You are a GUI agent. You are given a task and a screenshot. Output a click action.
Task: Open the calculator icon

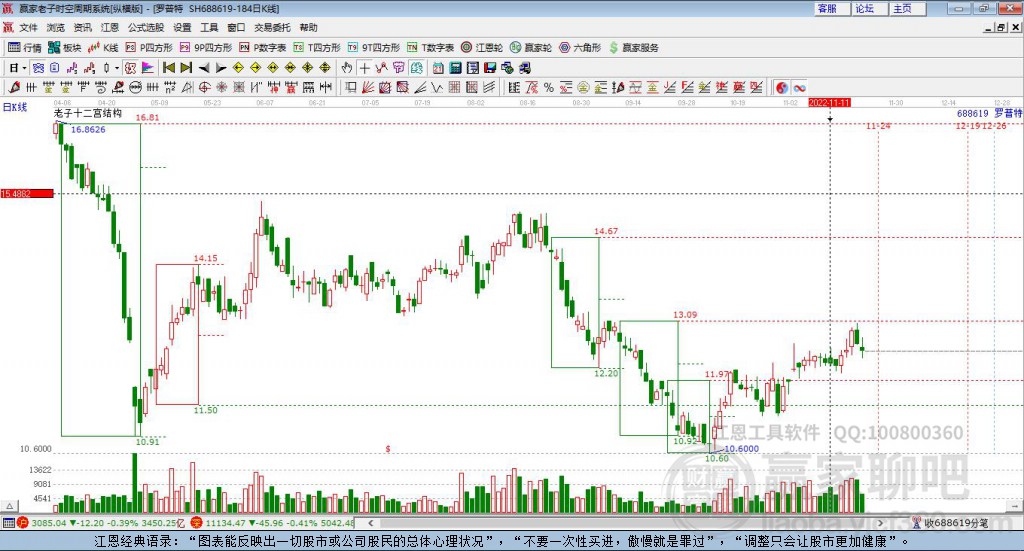456,68
